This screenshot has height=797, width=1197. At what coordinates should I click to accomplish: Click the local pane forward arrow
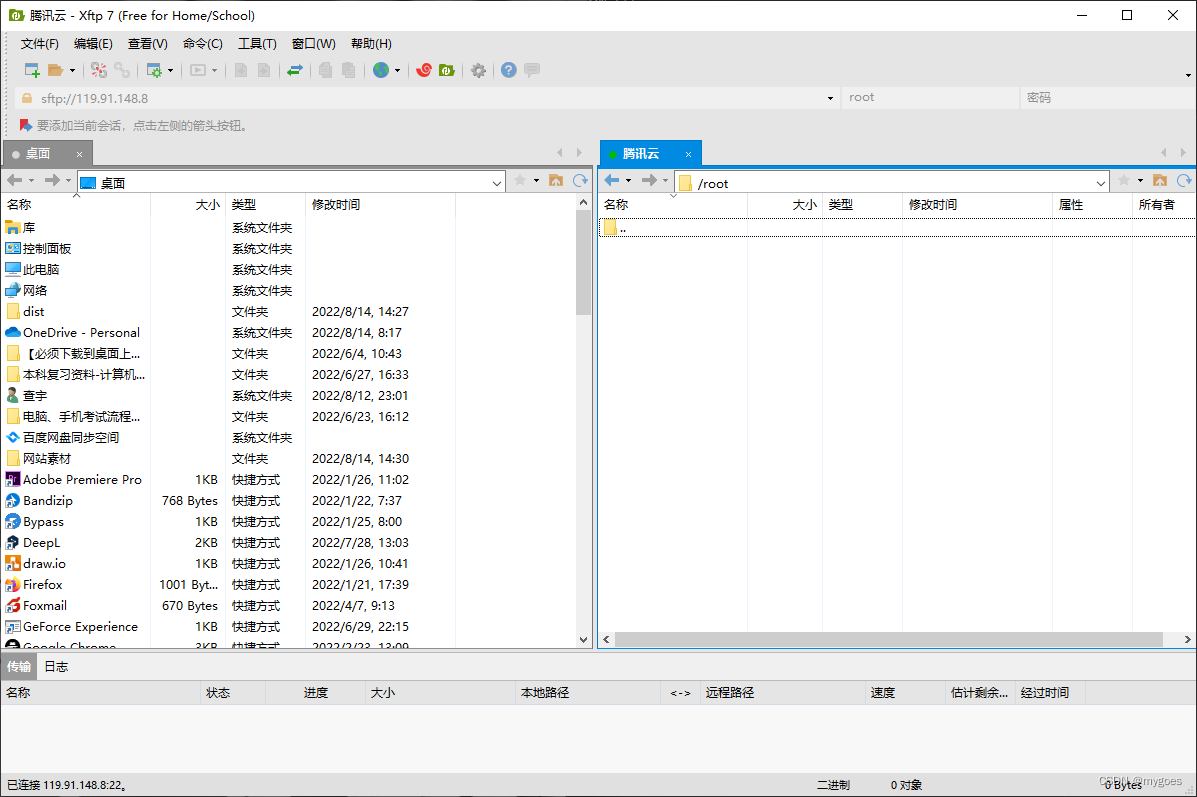pos(52,180)
